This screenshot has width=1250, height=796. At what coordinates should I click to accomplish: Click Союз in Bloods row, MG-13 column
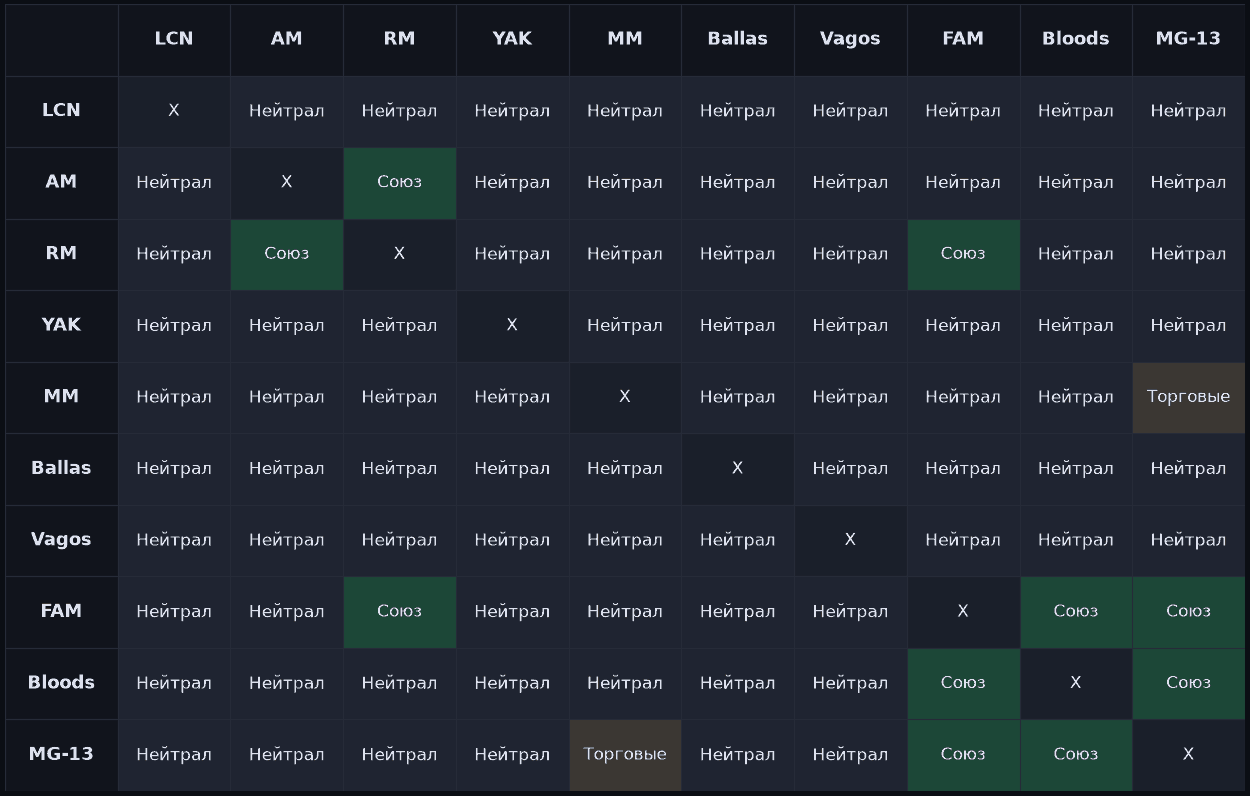pos(1188,683)
